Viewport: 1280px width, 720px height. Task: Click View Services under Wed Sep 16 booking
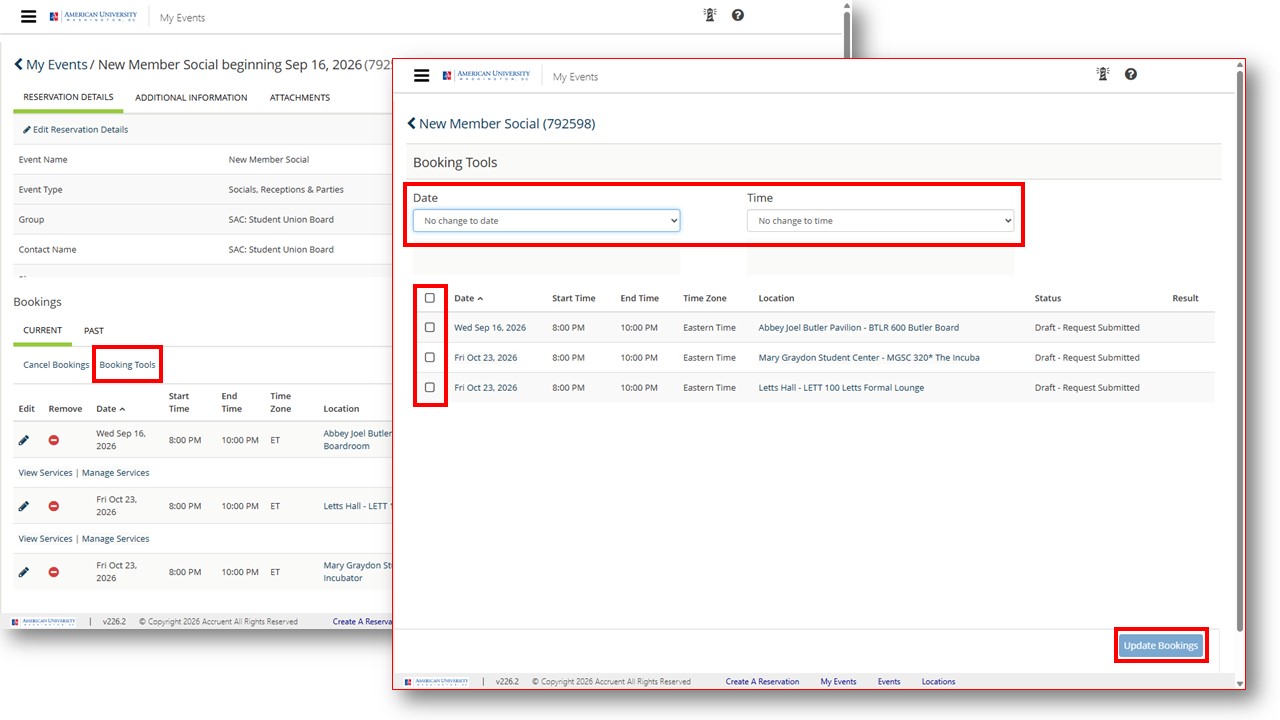tap(45, 473)
